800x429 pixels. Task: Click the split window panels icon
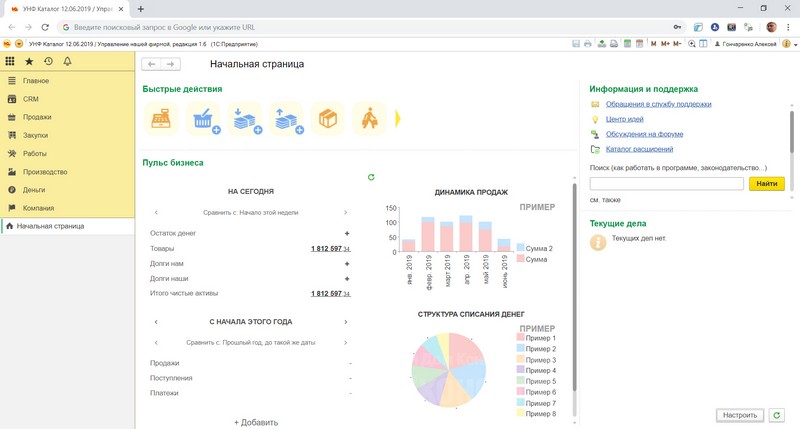[703, 44]
